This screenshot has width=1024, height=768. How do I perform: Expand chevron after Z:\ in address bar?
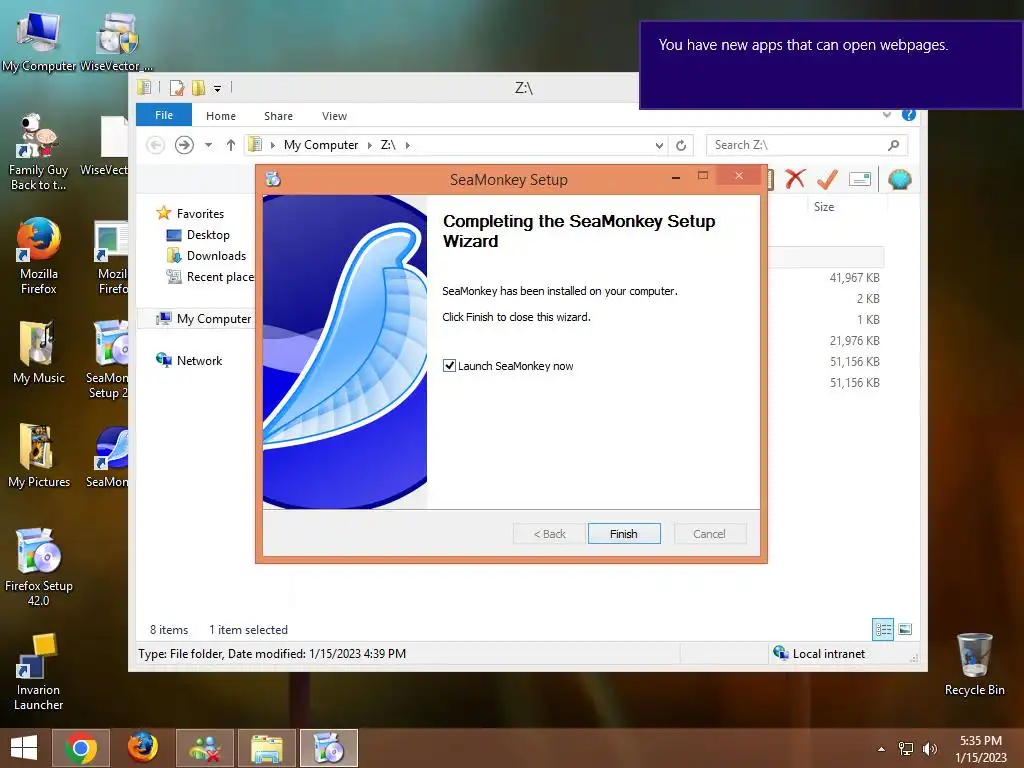point(408,145)
